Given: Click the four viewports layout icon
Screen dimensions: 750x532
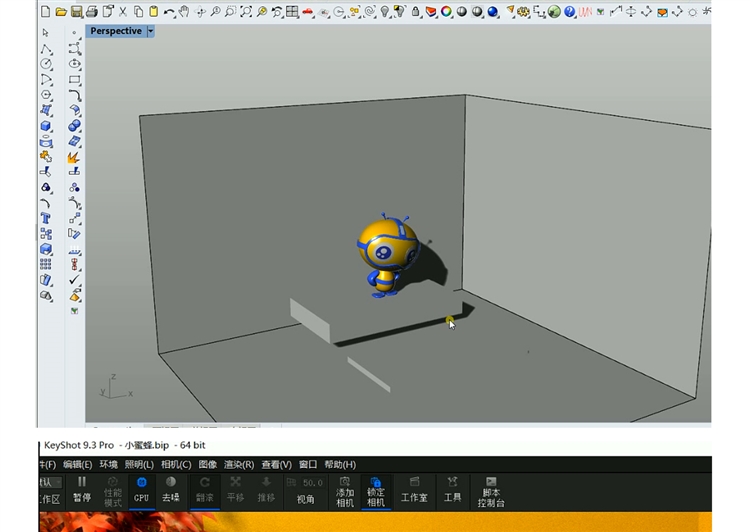Looking at the screenshot, I should click(x=292, y=11).
